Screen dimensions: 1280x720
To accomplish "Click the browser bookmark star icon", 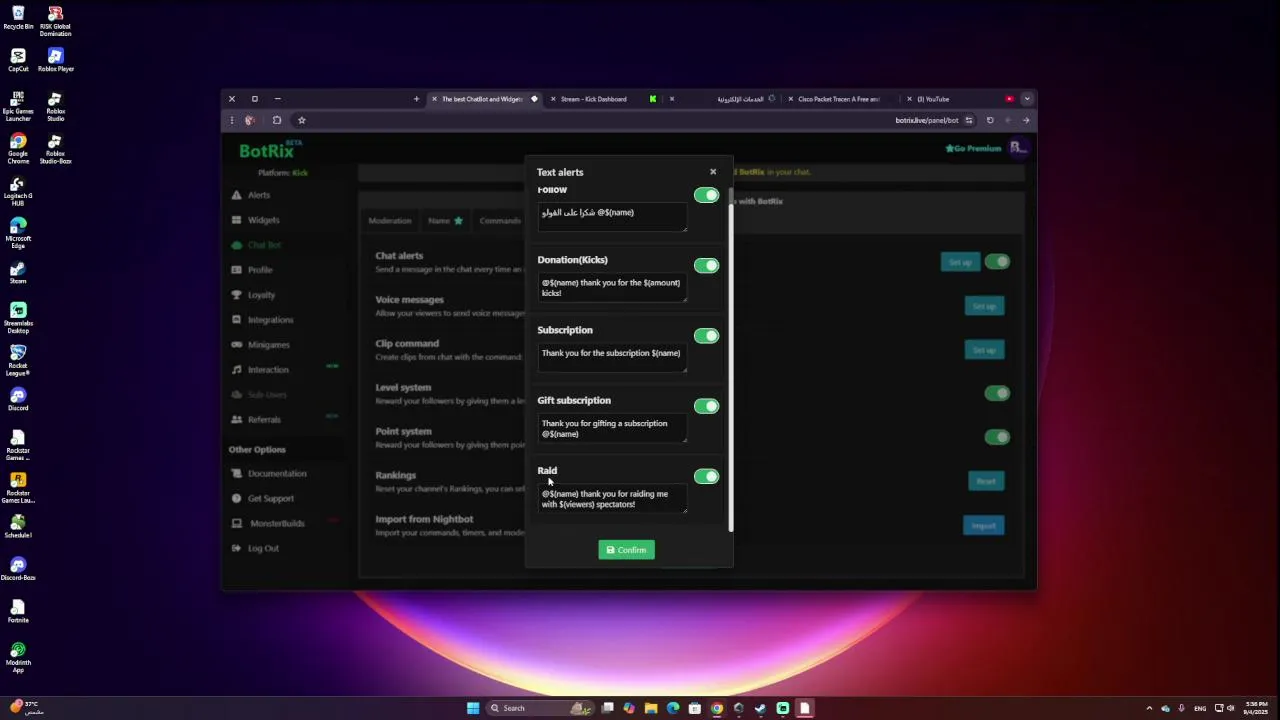I will click(301, 120).
